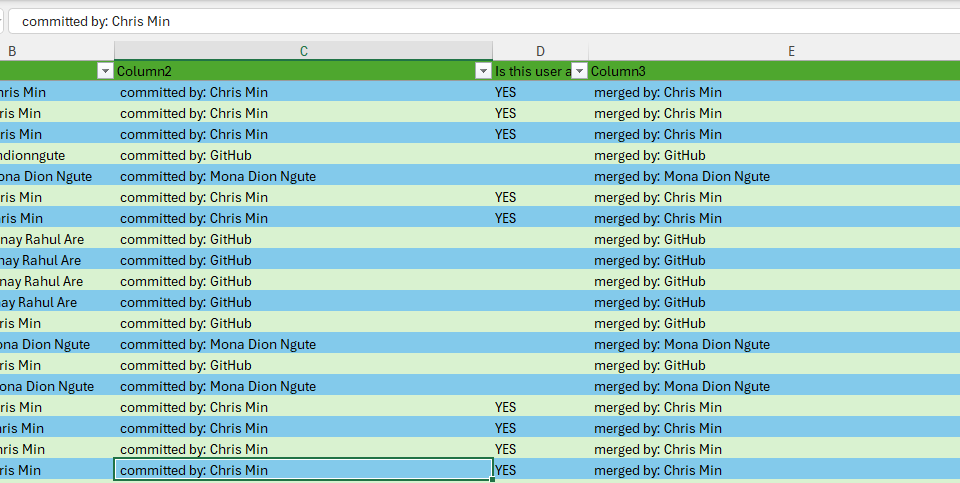Click the fill handle of the active cell
The height and width of the screenshot is (483, 960).
(493, 479)
